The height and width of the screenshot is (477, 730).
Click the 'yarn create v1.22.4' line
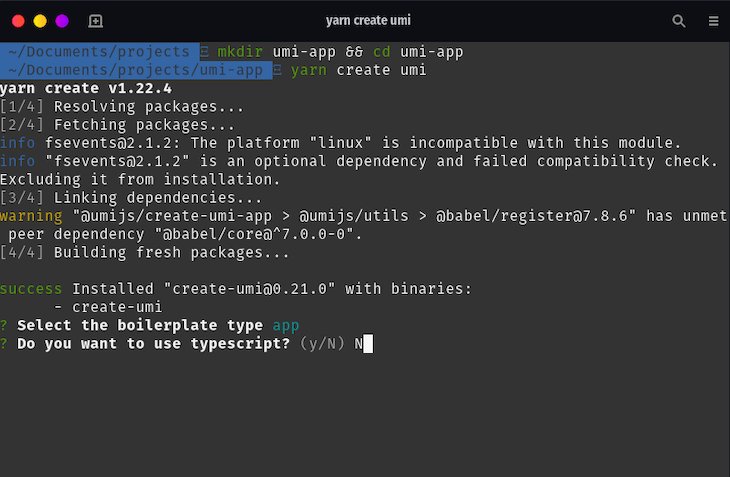[x=86, y=88]
